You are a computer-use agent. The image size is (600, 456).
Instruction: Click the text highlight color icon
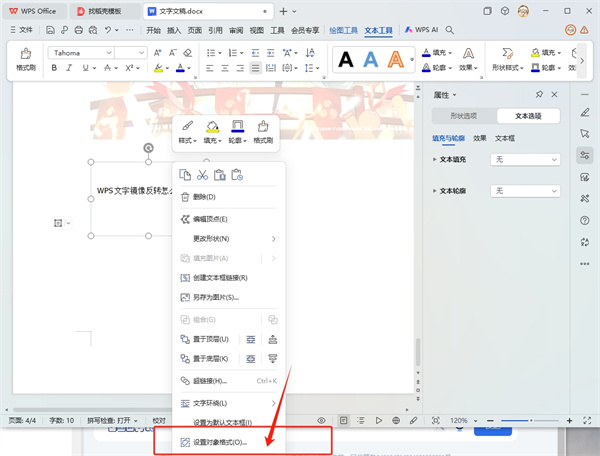158,68
